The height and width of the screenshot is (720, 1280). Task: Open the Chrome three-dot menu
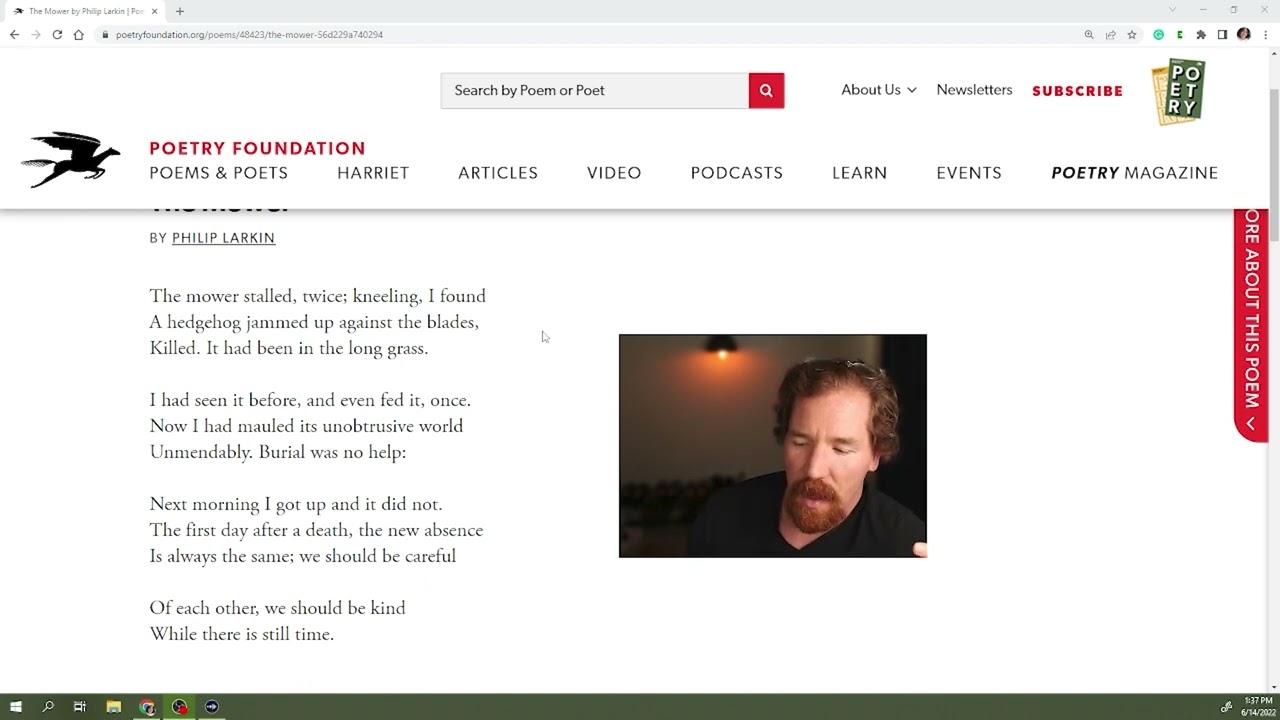tap(1265, 34)
